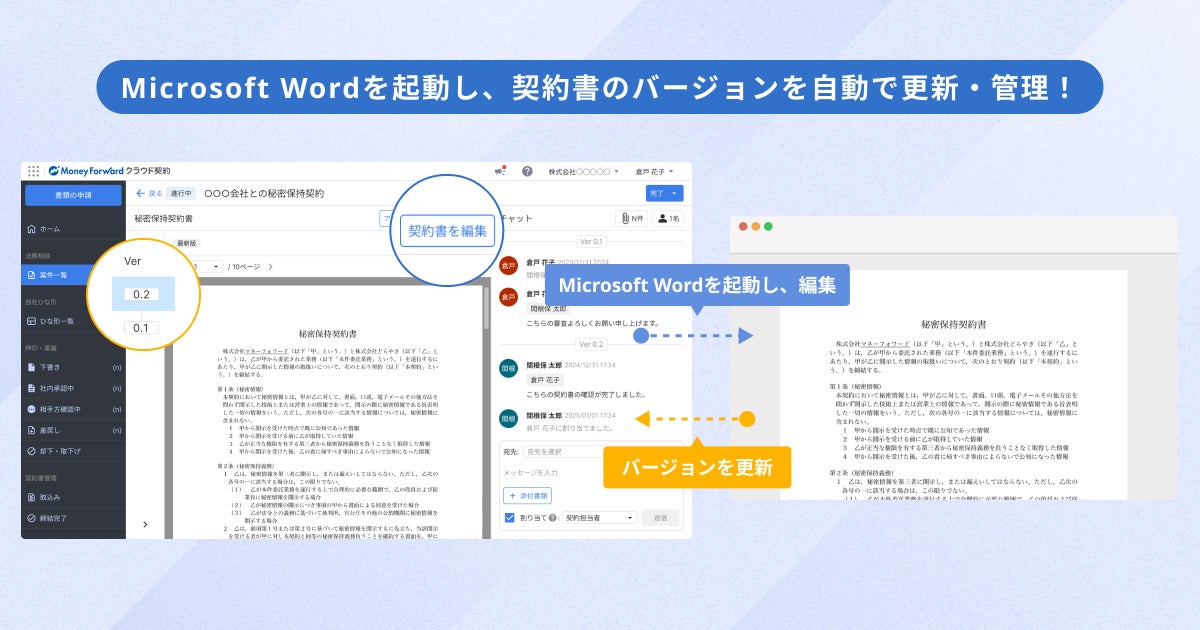The height and width of the screenshot is (630, 1200).
Task: Open the 契約担当者 assignee dropdown
Action: click(x=600, y=518)
